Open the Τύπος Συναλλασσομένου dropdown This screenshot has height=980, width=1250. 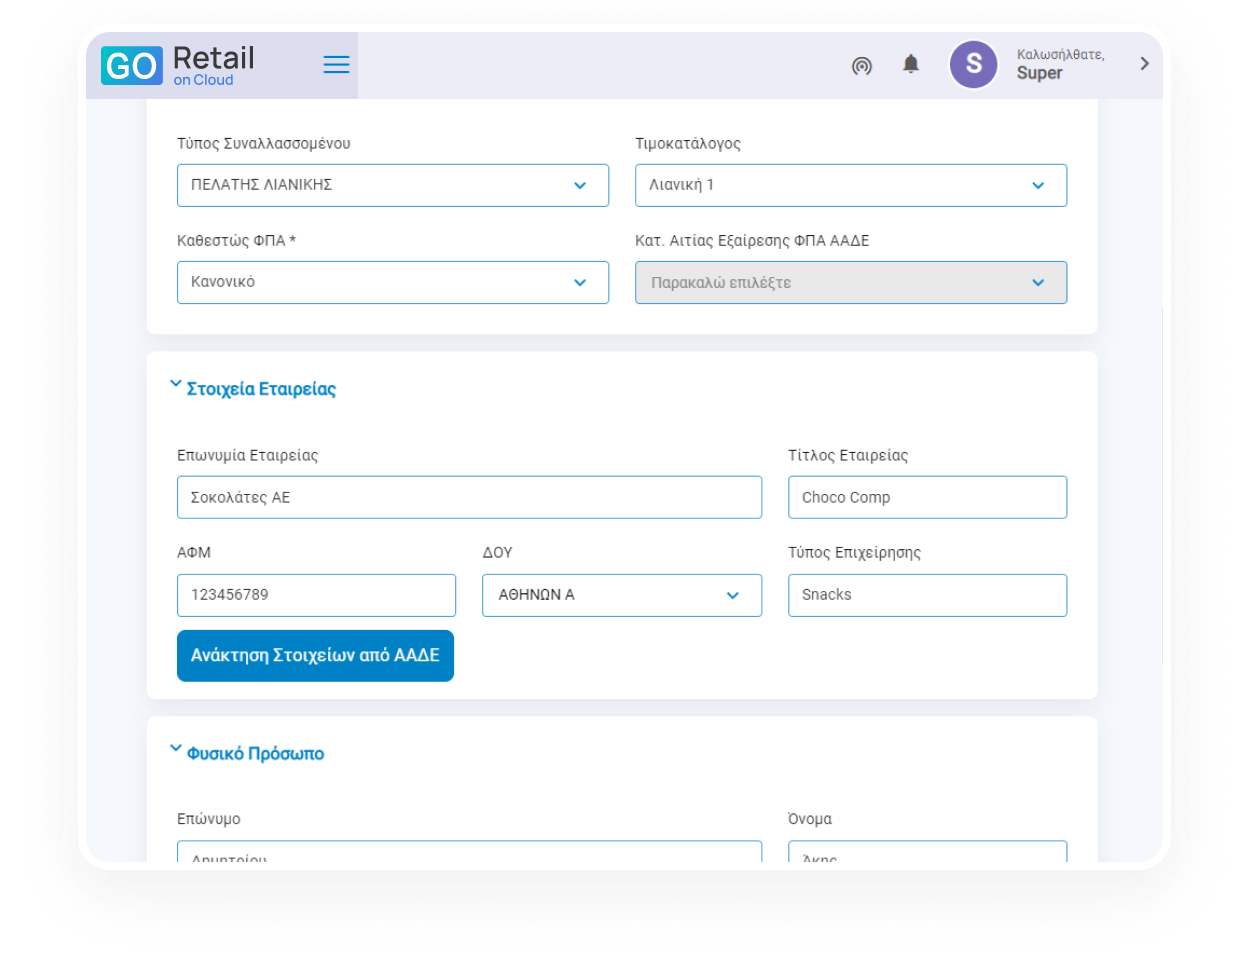coord(392,185)
